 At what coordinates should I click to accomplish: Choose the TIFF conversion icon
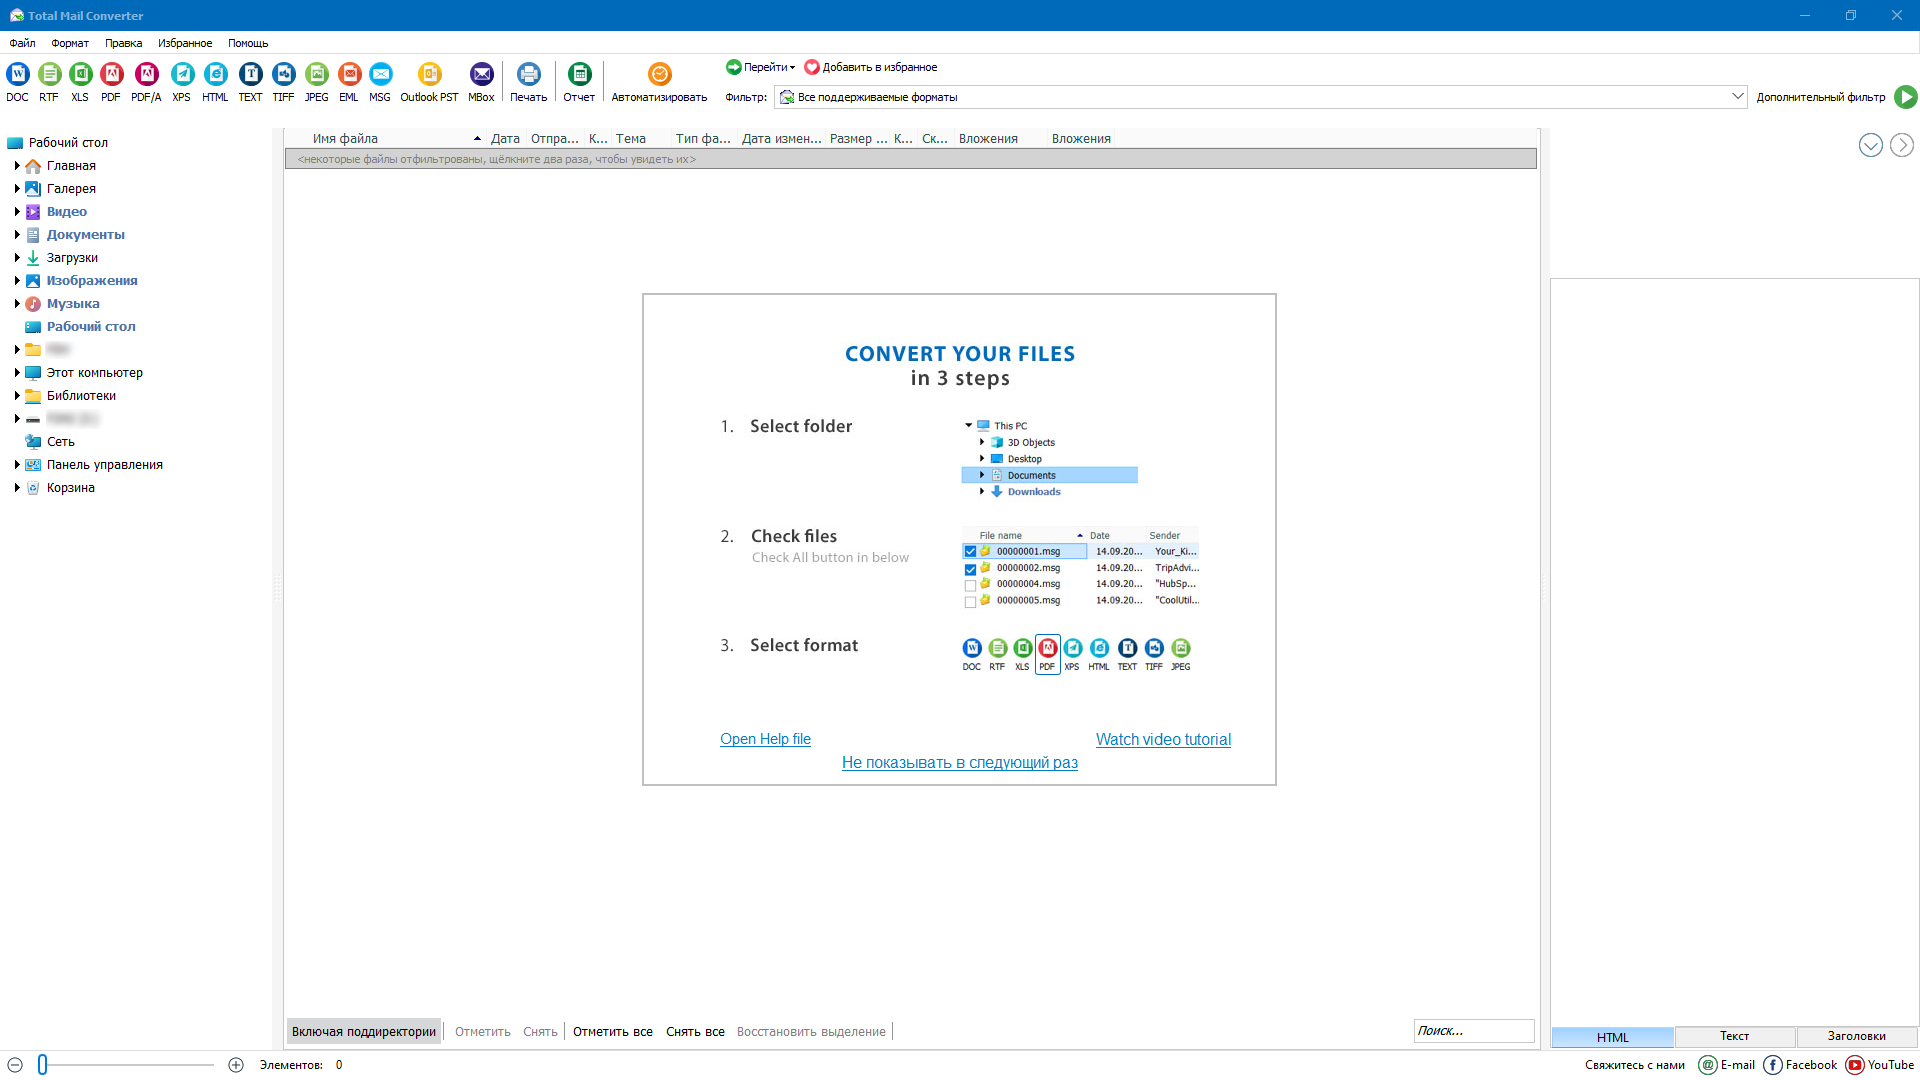pyautogui.click(x=284, y=75)
